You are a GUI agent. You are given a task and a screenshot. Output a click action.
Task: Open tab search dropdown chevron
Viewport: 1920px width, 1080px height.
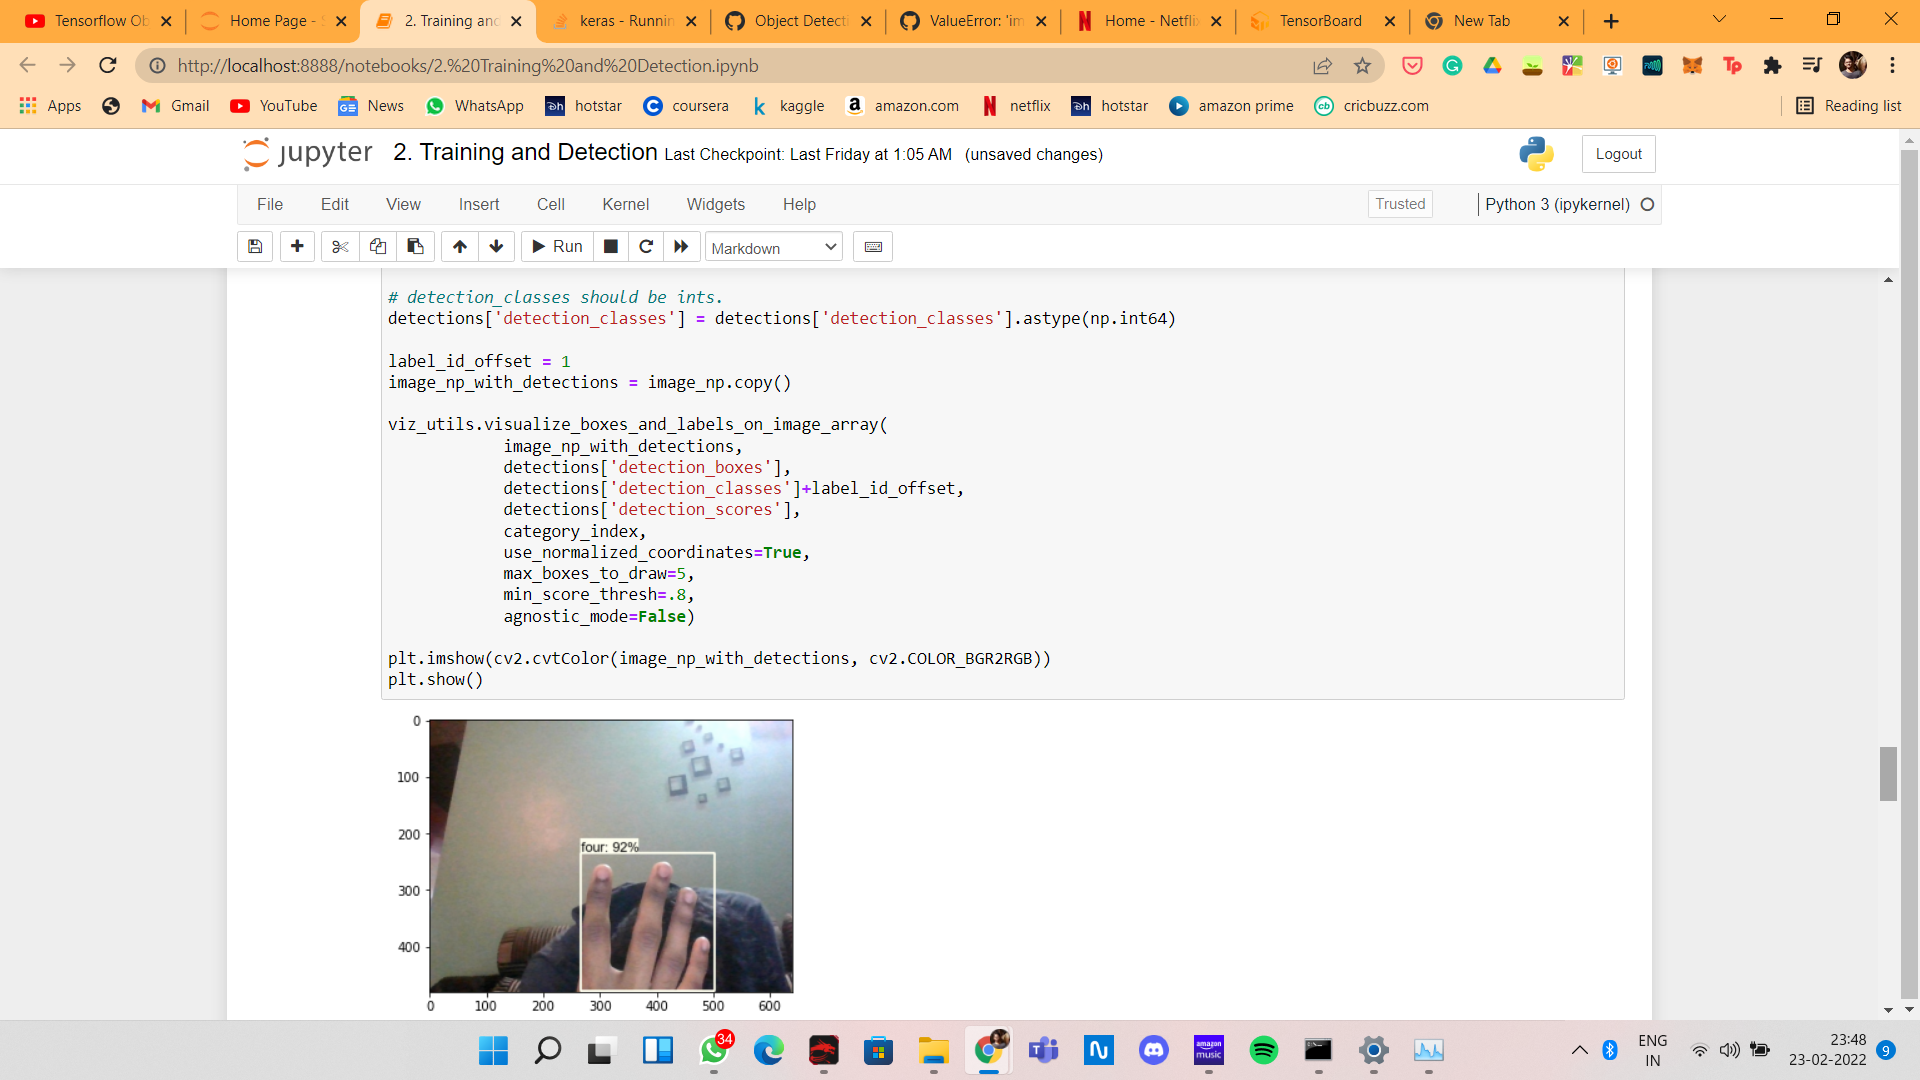pos(1719,19)
